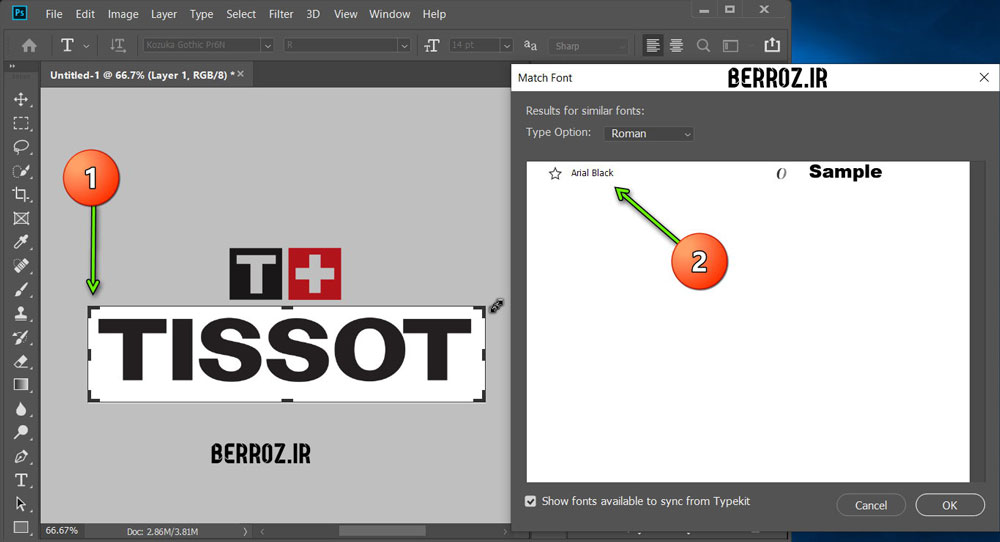Image resolution: width=1000 pixels, height=542 pixels.
Task: Open the Type menu
Action: point(202,14)
